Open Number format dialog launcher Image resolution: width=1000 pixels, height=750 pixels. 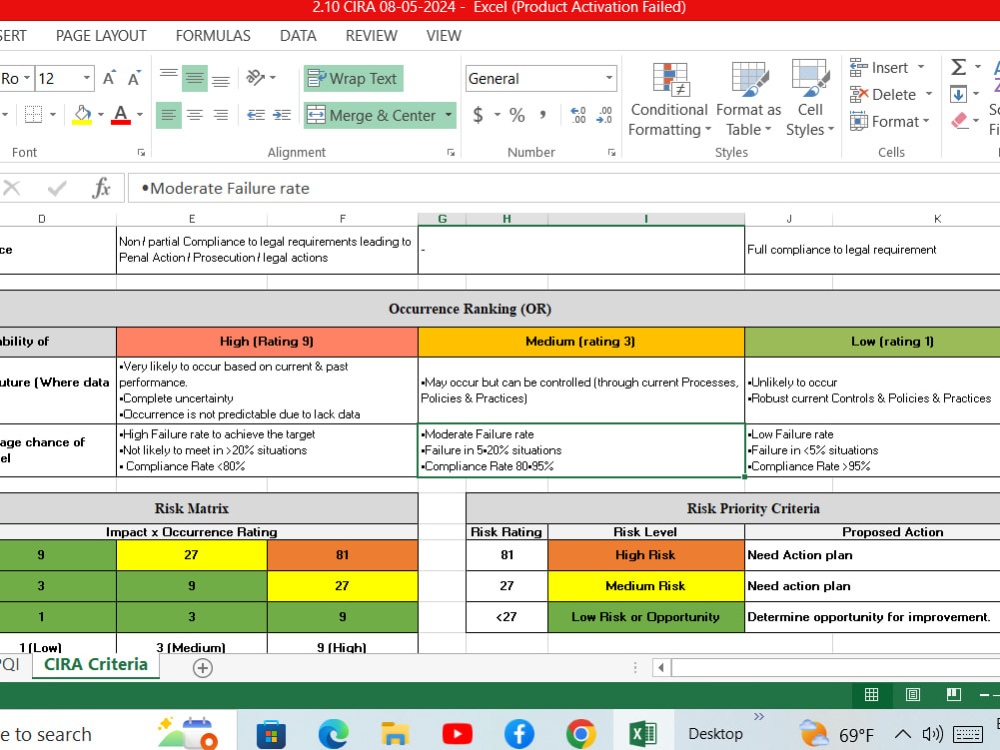(x=611, y=152)
